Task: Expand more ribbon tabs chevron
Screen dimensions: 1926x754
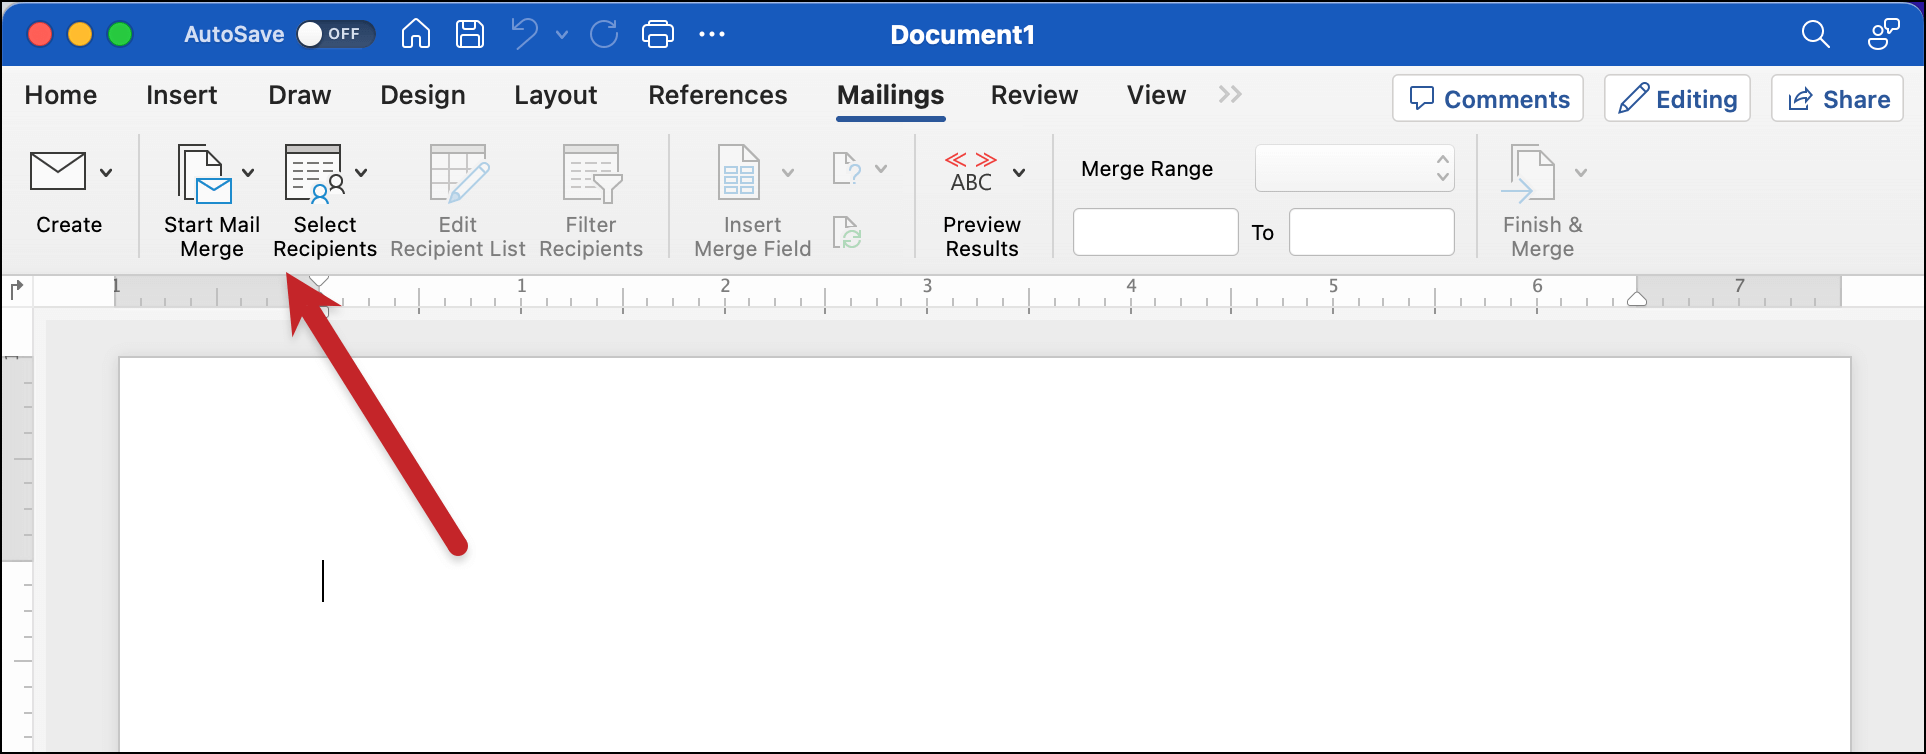Action: [1230, 94]
